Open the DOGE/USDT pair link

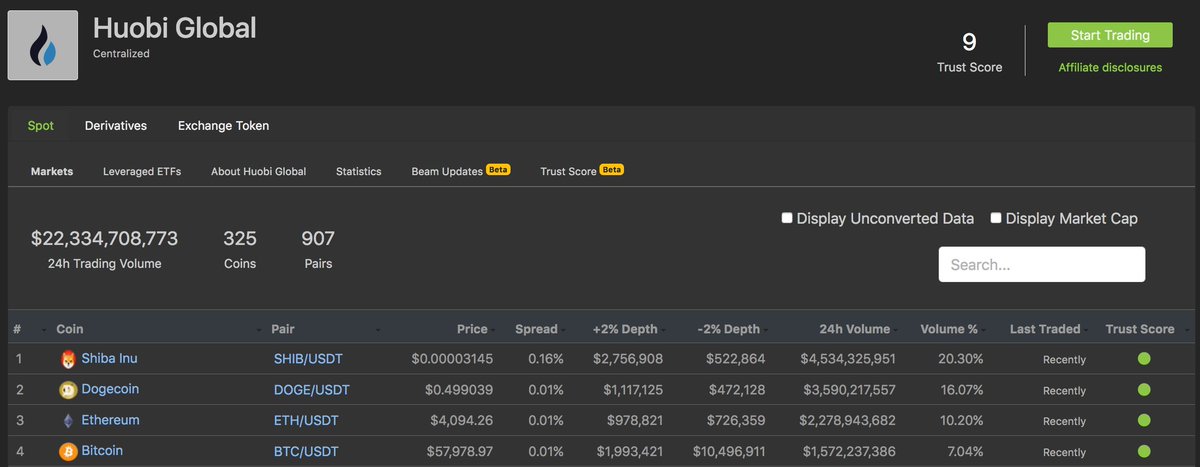tap(311, 390)
